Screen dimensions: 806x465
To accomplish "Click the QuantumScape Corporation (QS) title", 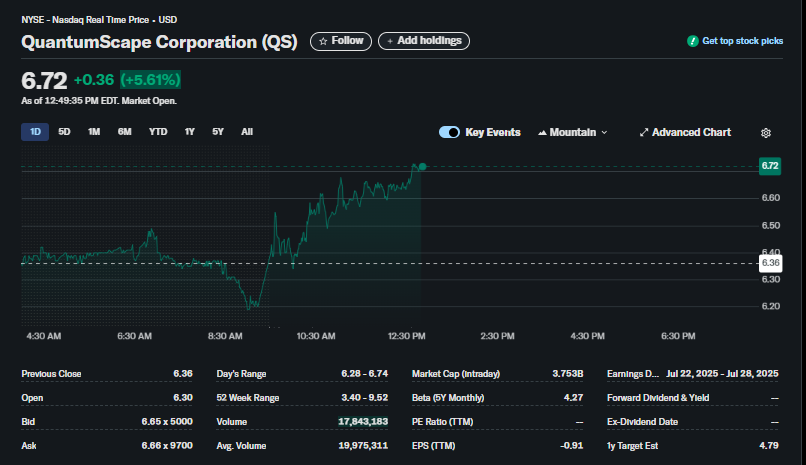I will click(159, 42).
